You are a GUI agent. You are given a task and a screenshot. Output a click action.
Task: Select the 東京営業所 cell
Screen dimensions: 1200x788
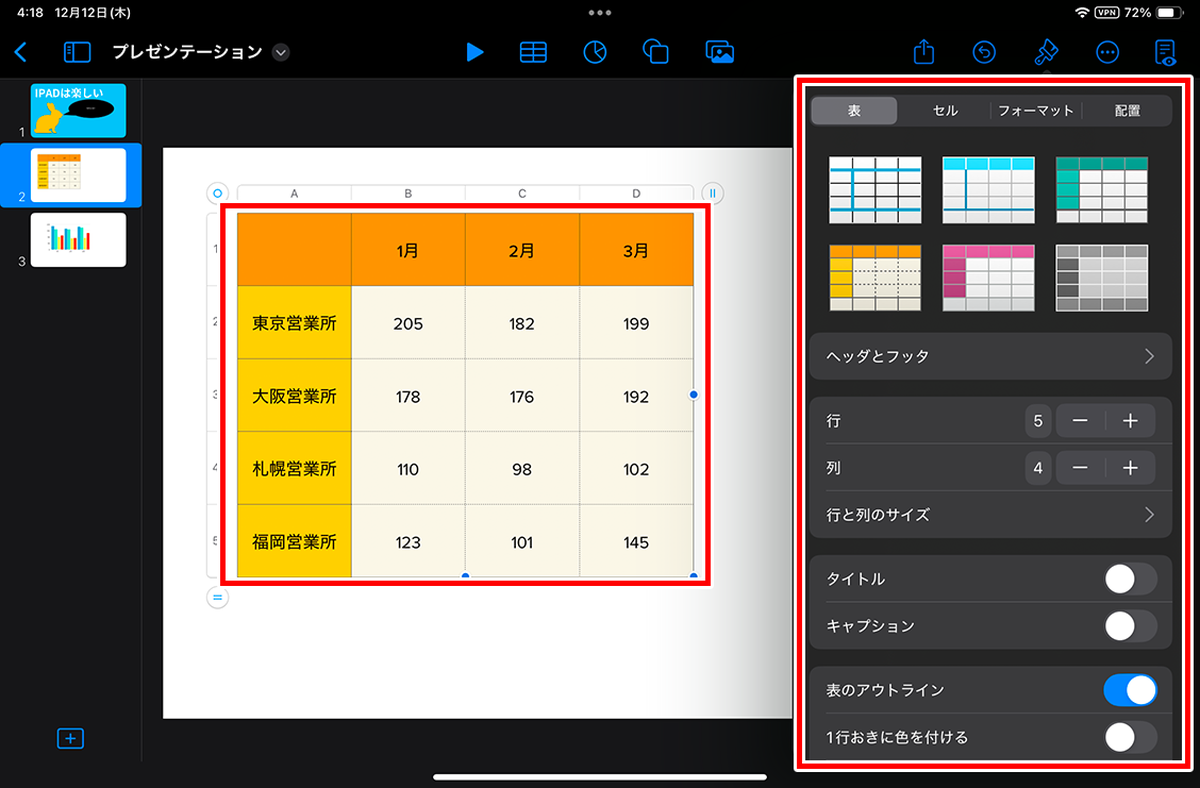(294, 323)
